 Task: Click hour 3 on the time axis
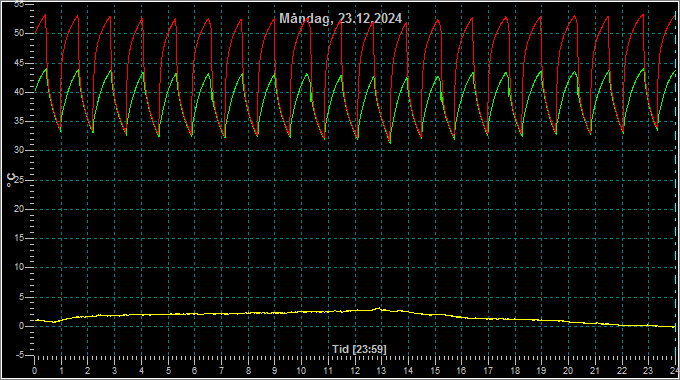(x=114, y=371)
